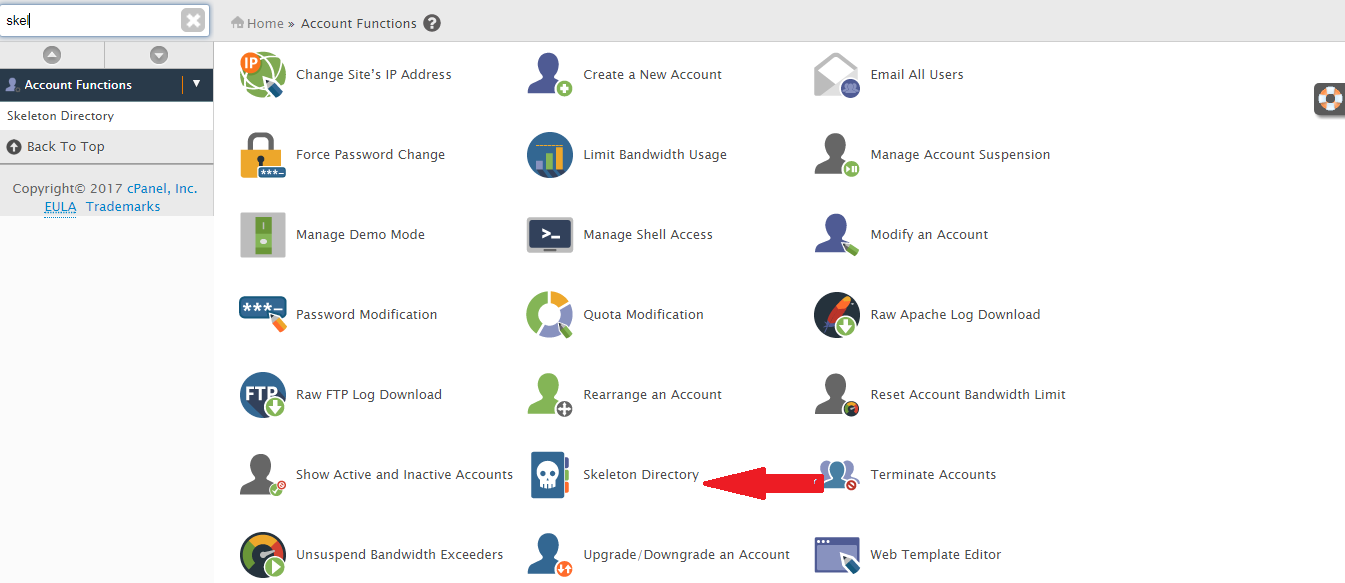Clear the search box with X button
Image resolution: width=1345 pixels, height=583 pixels.
pos(193,20)
